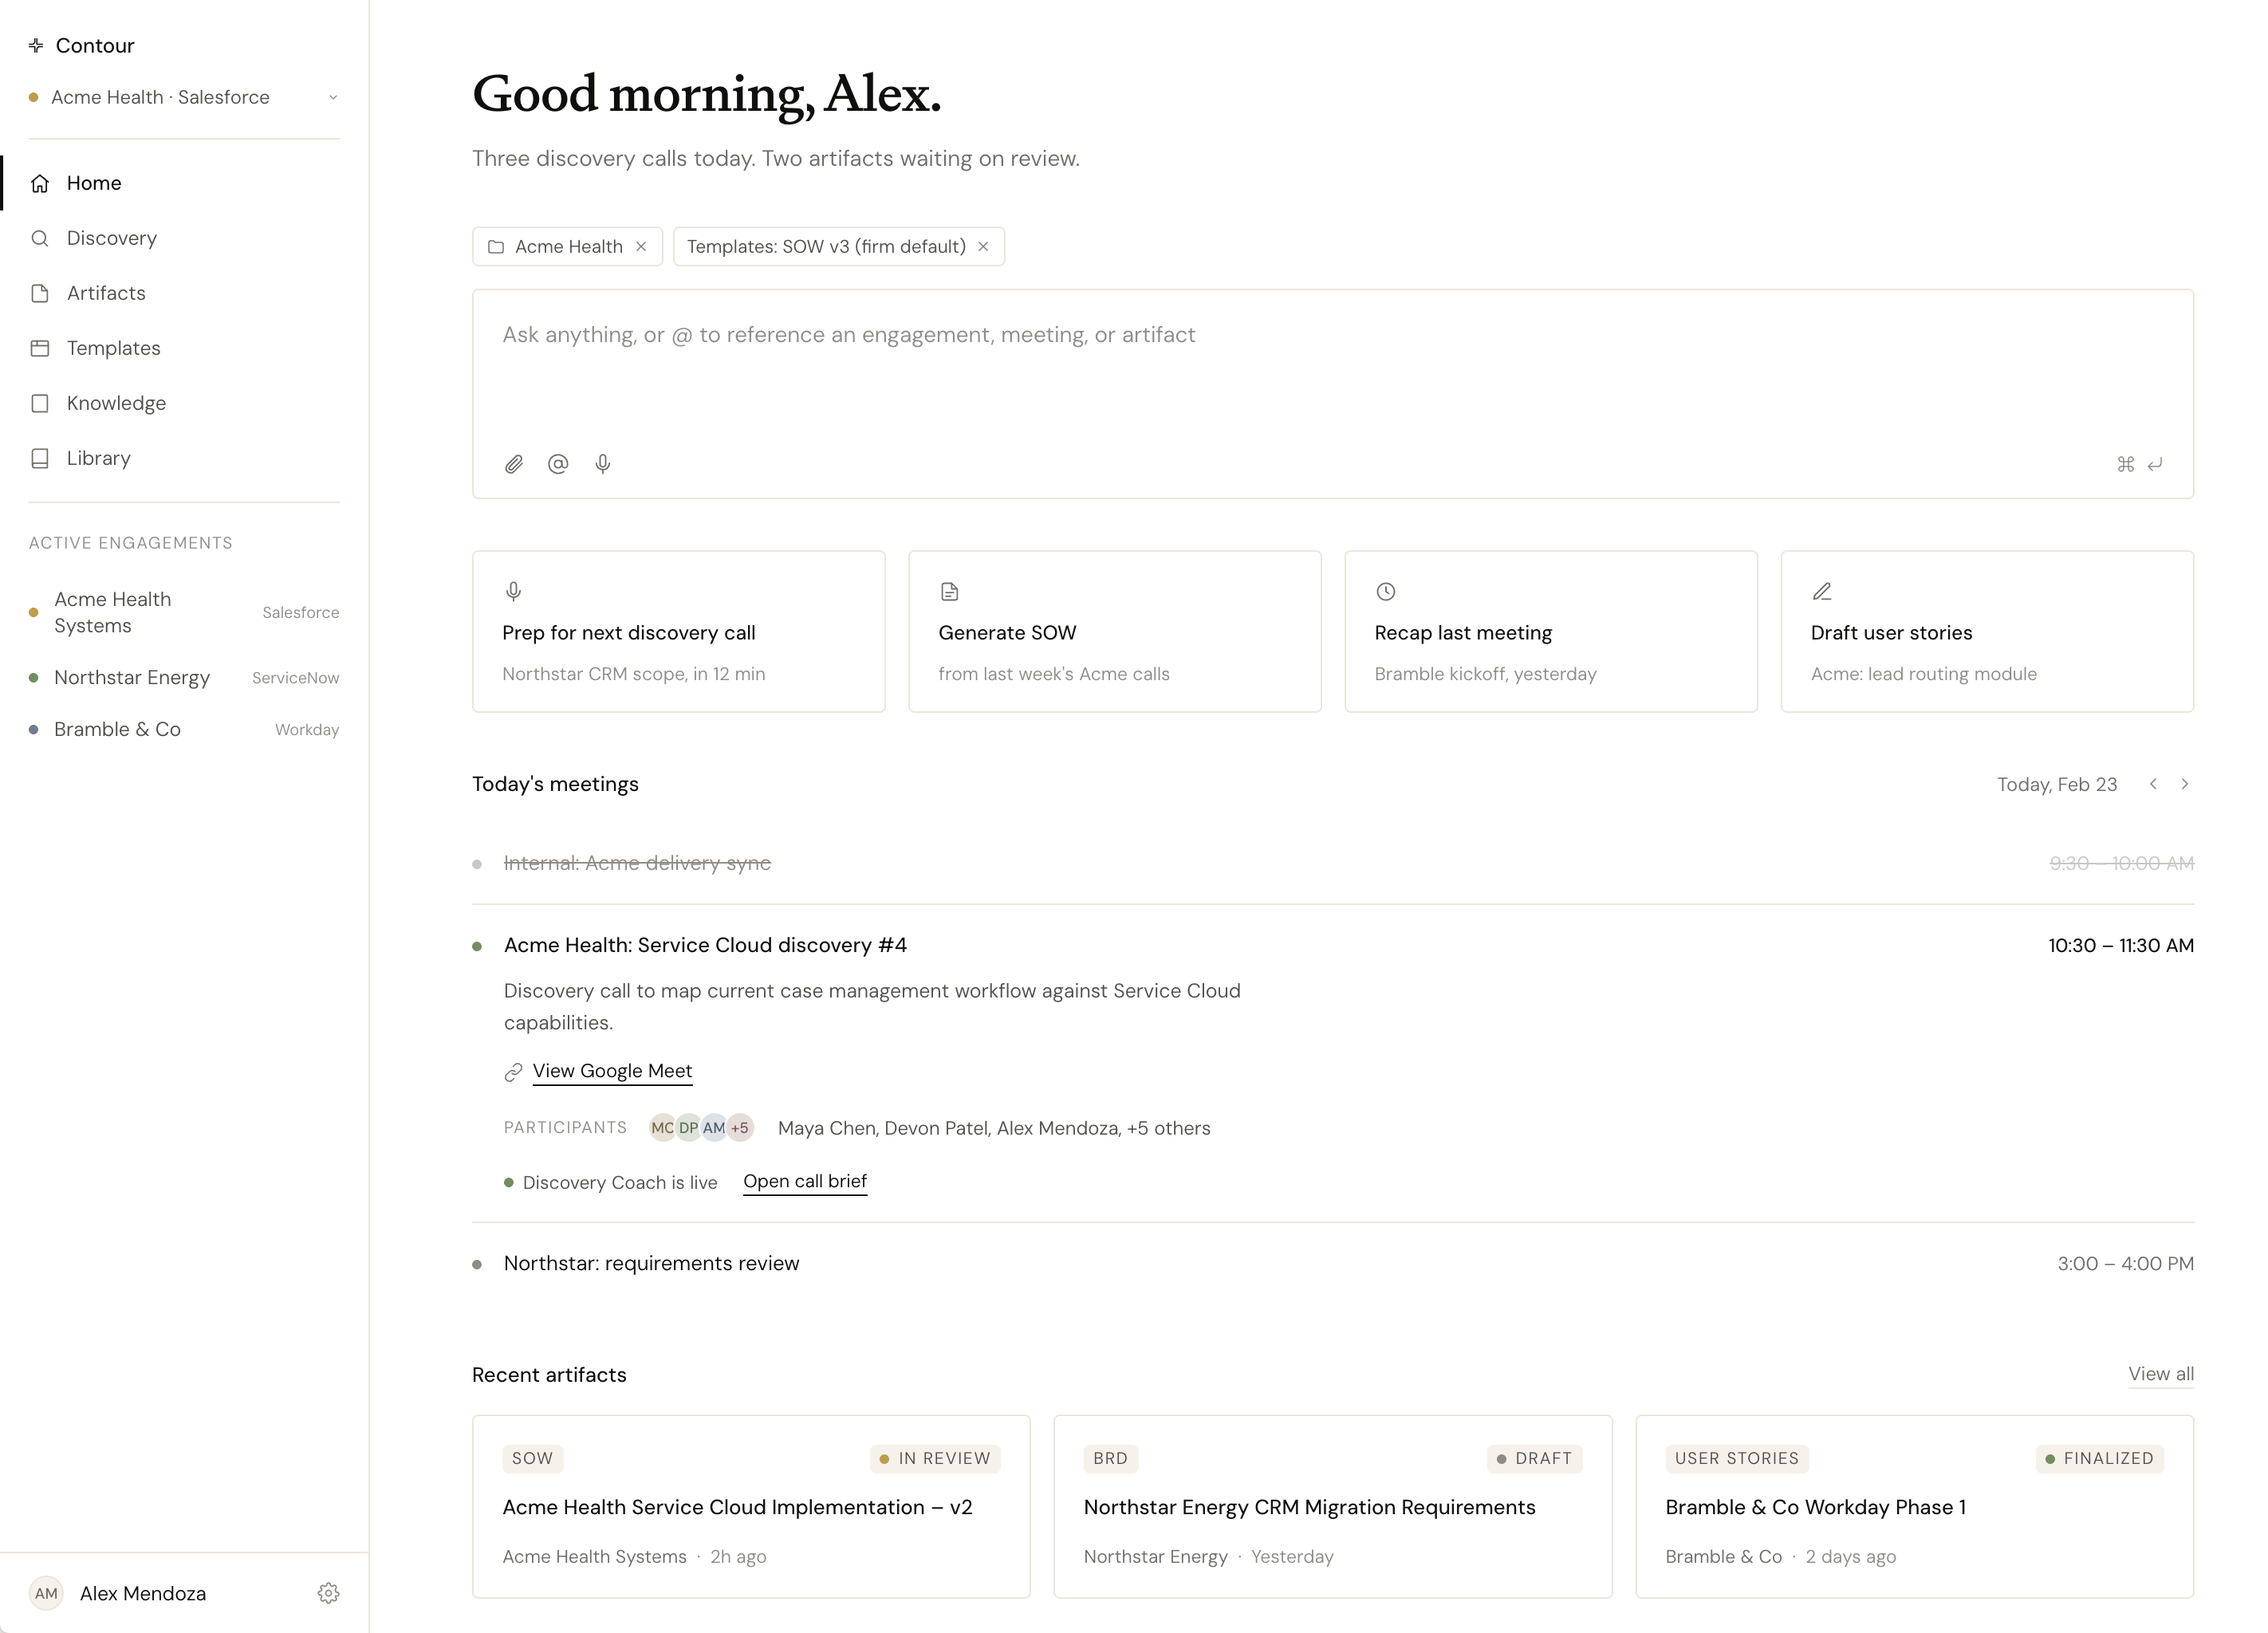Click the link icon beside View Google Meet

[x=514, y=1072]
